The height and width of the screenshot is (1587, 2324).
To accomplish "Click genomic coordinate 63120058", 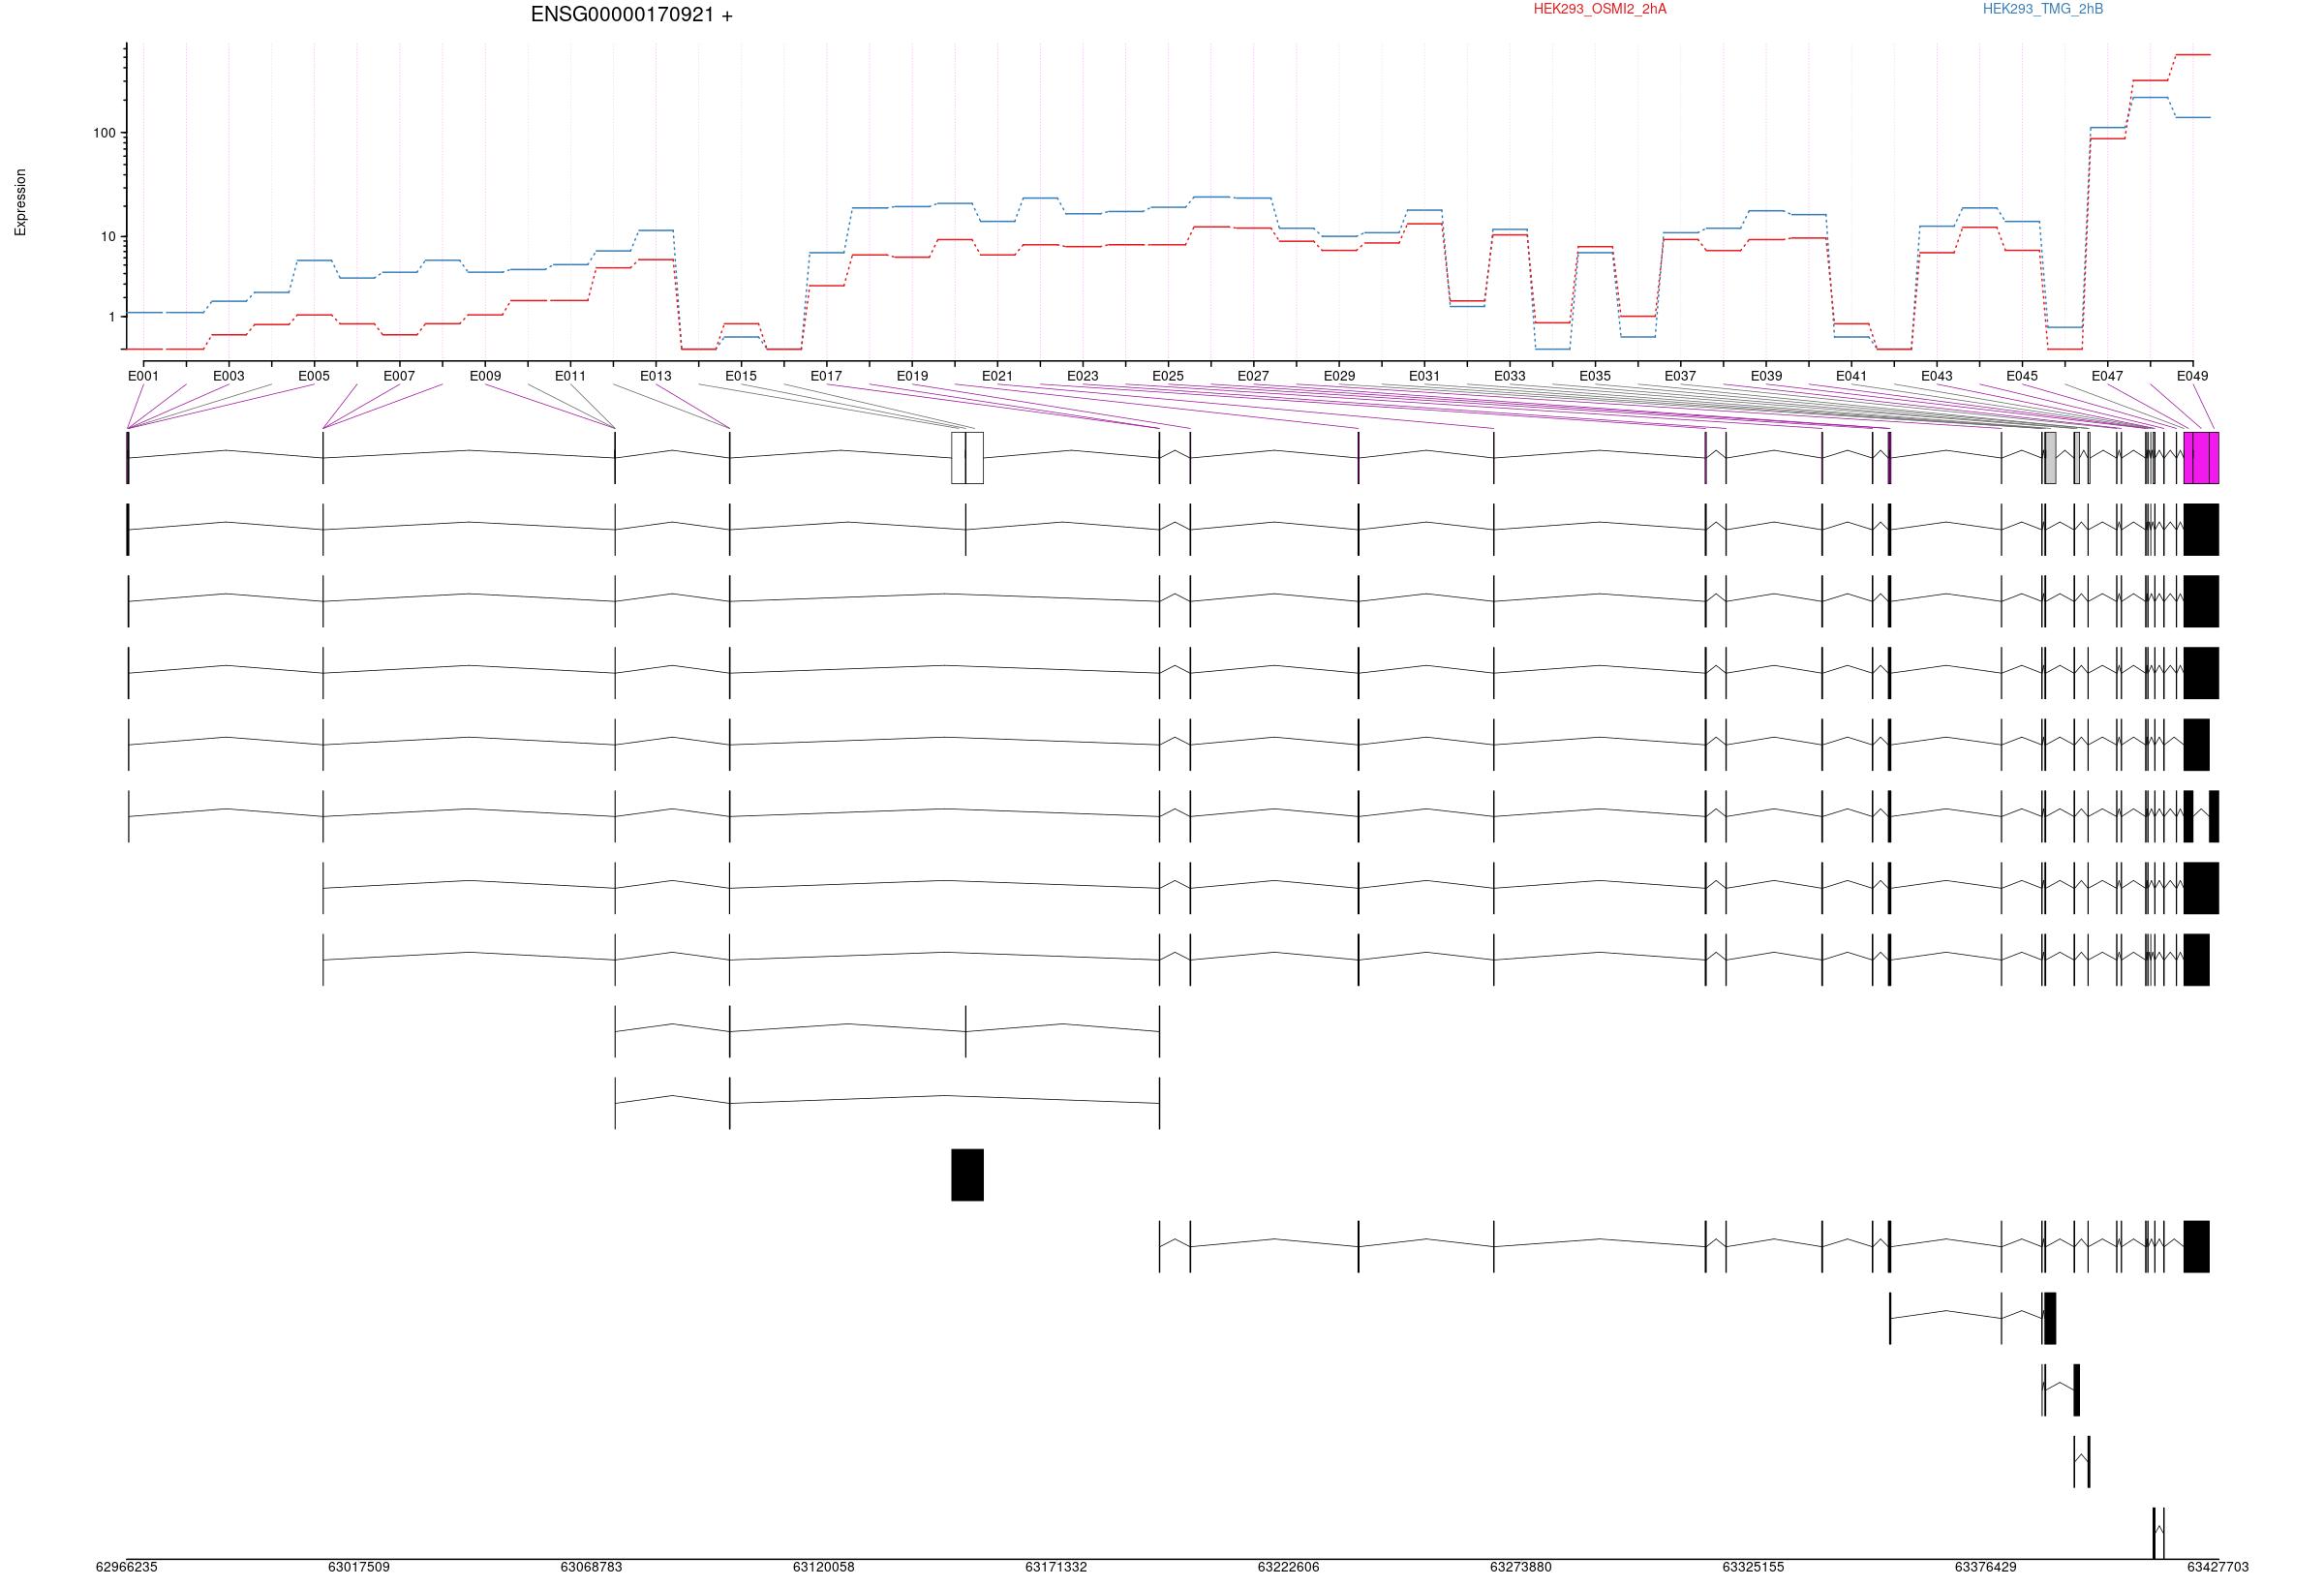I will tap(824, 1567).
